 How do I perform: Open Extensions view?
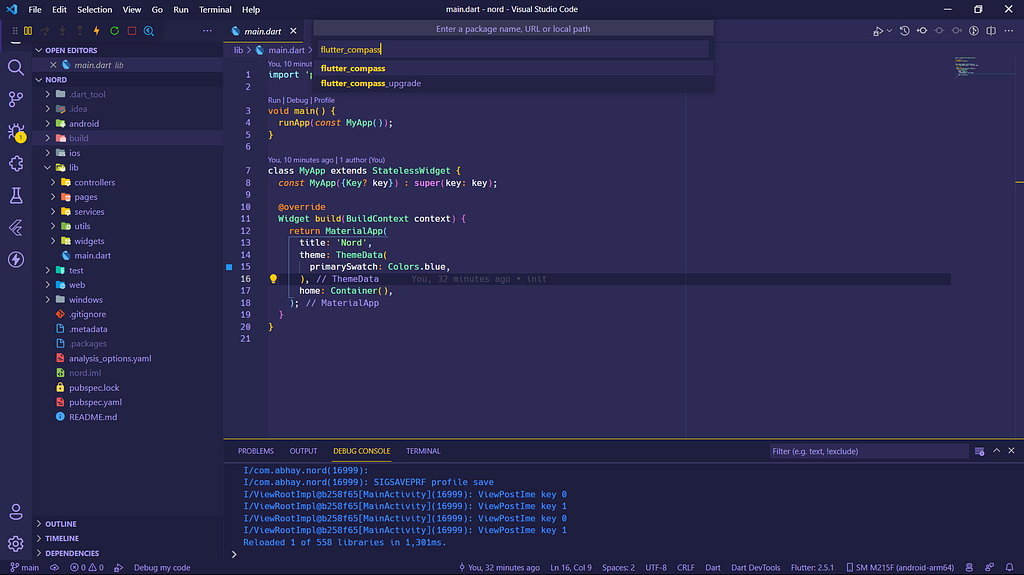(x=16, y=163)
